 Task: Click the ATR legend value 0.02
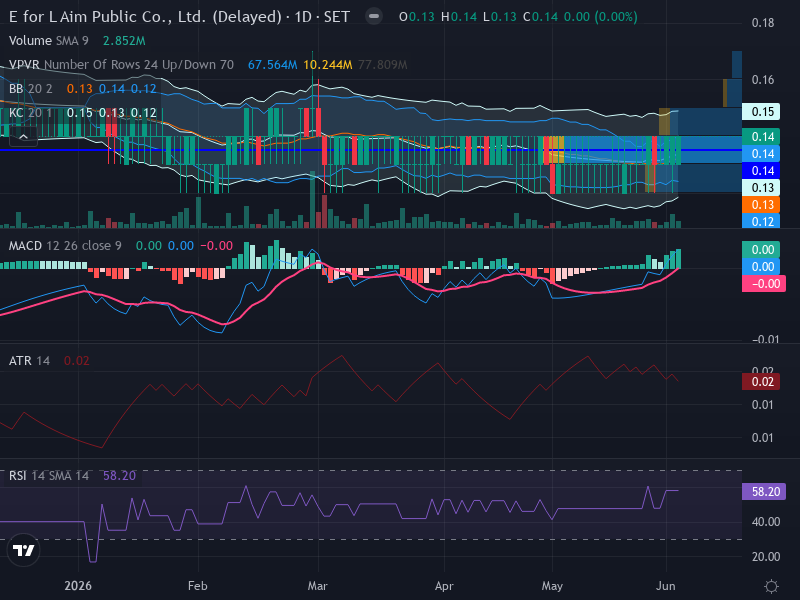(x=77, y=361)
